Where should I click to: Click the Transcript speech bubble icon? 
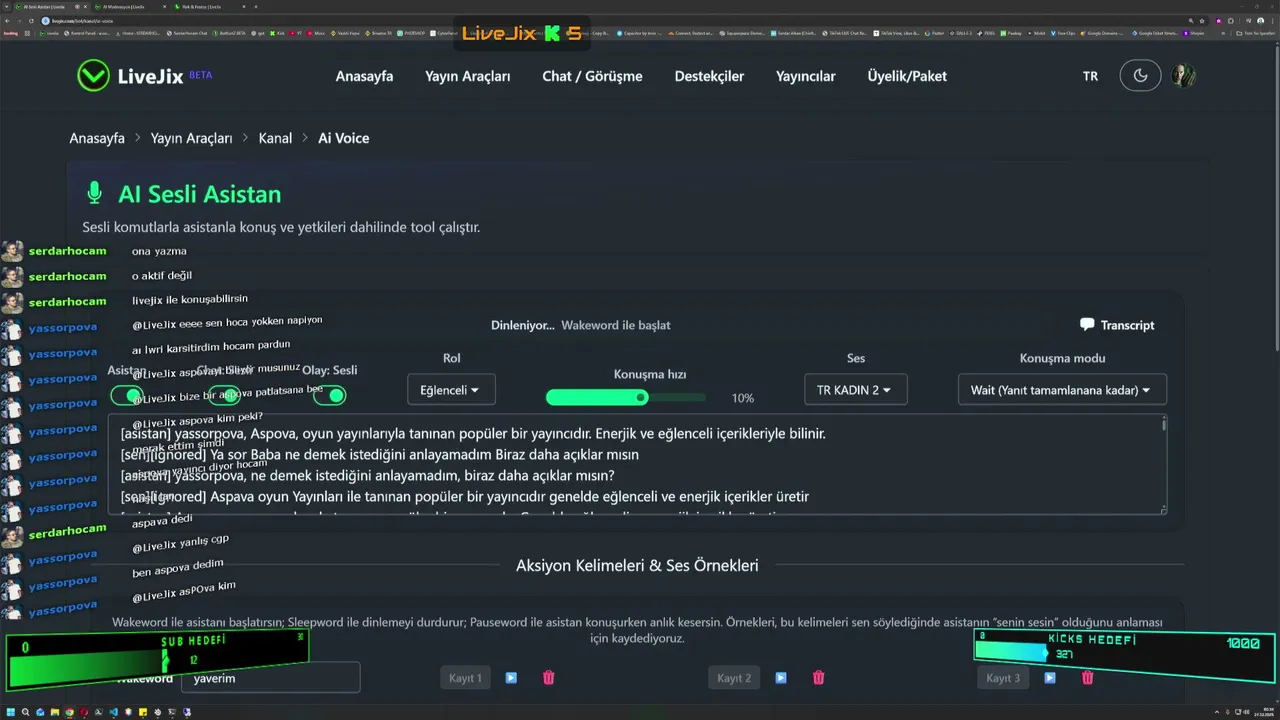pos(1087,325)
